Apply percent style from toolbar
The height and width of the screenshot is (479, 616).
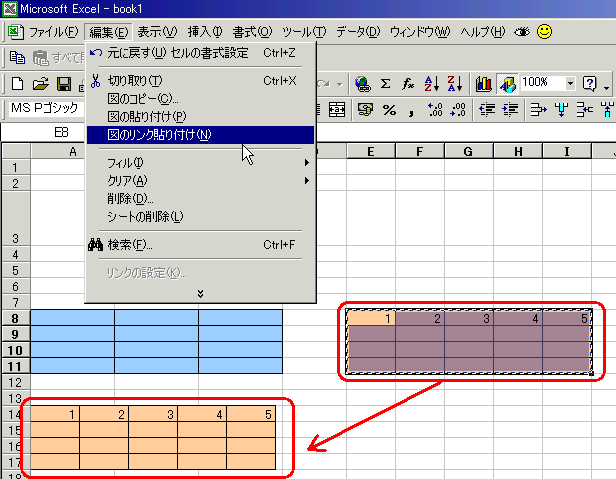pyautogui.click(x=388, y=109)
